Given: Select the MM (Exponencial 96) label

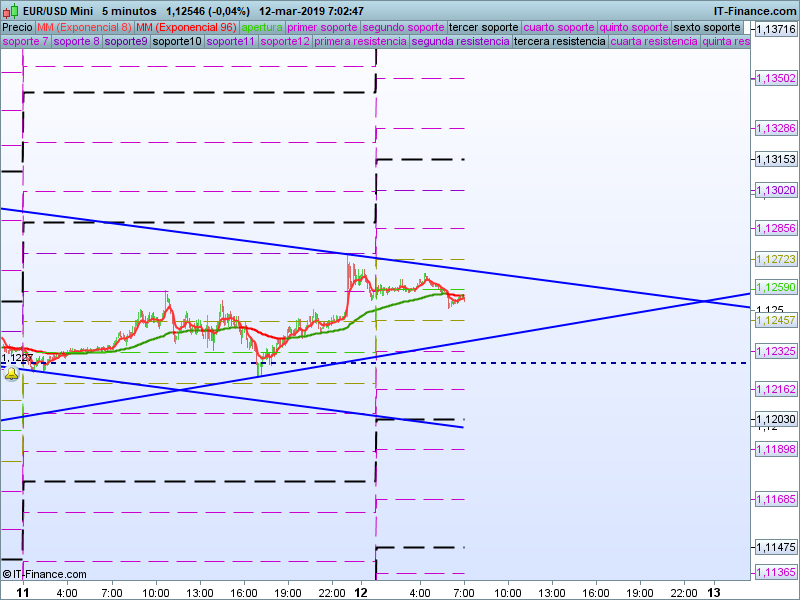Looking at the screenshot, I should click(186, 27).
